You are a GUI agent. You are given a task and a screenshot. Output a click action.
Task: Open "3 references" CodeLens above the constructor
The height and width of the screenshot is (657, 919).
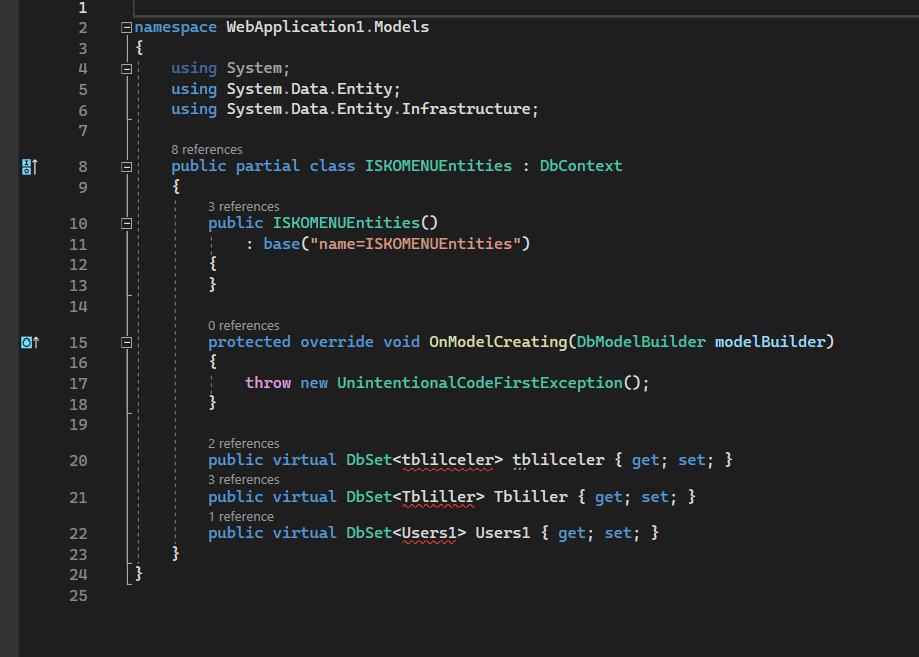pos(243,206)
